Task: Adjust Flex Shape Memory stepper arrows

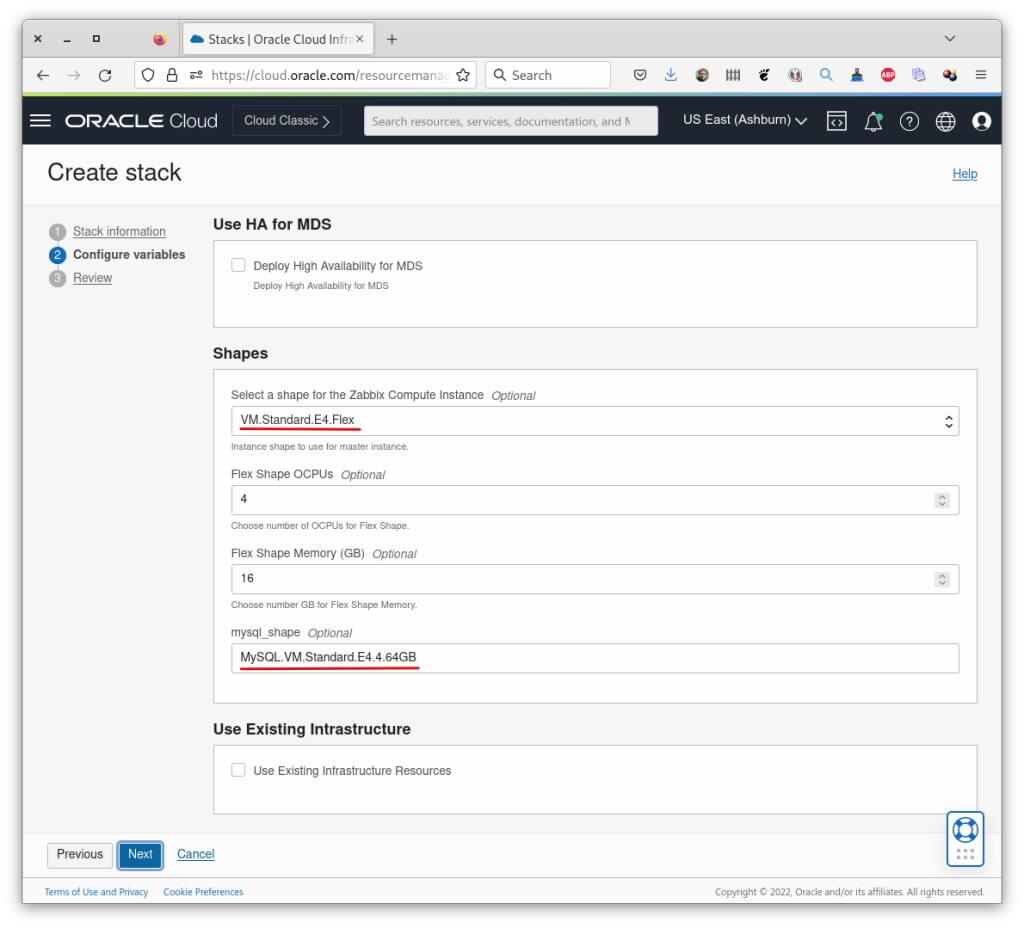Action: click(941, 579)
